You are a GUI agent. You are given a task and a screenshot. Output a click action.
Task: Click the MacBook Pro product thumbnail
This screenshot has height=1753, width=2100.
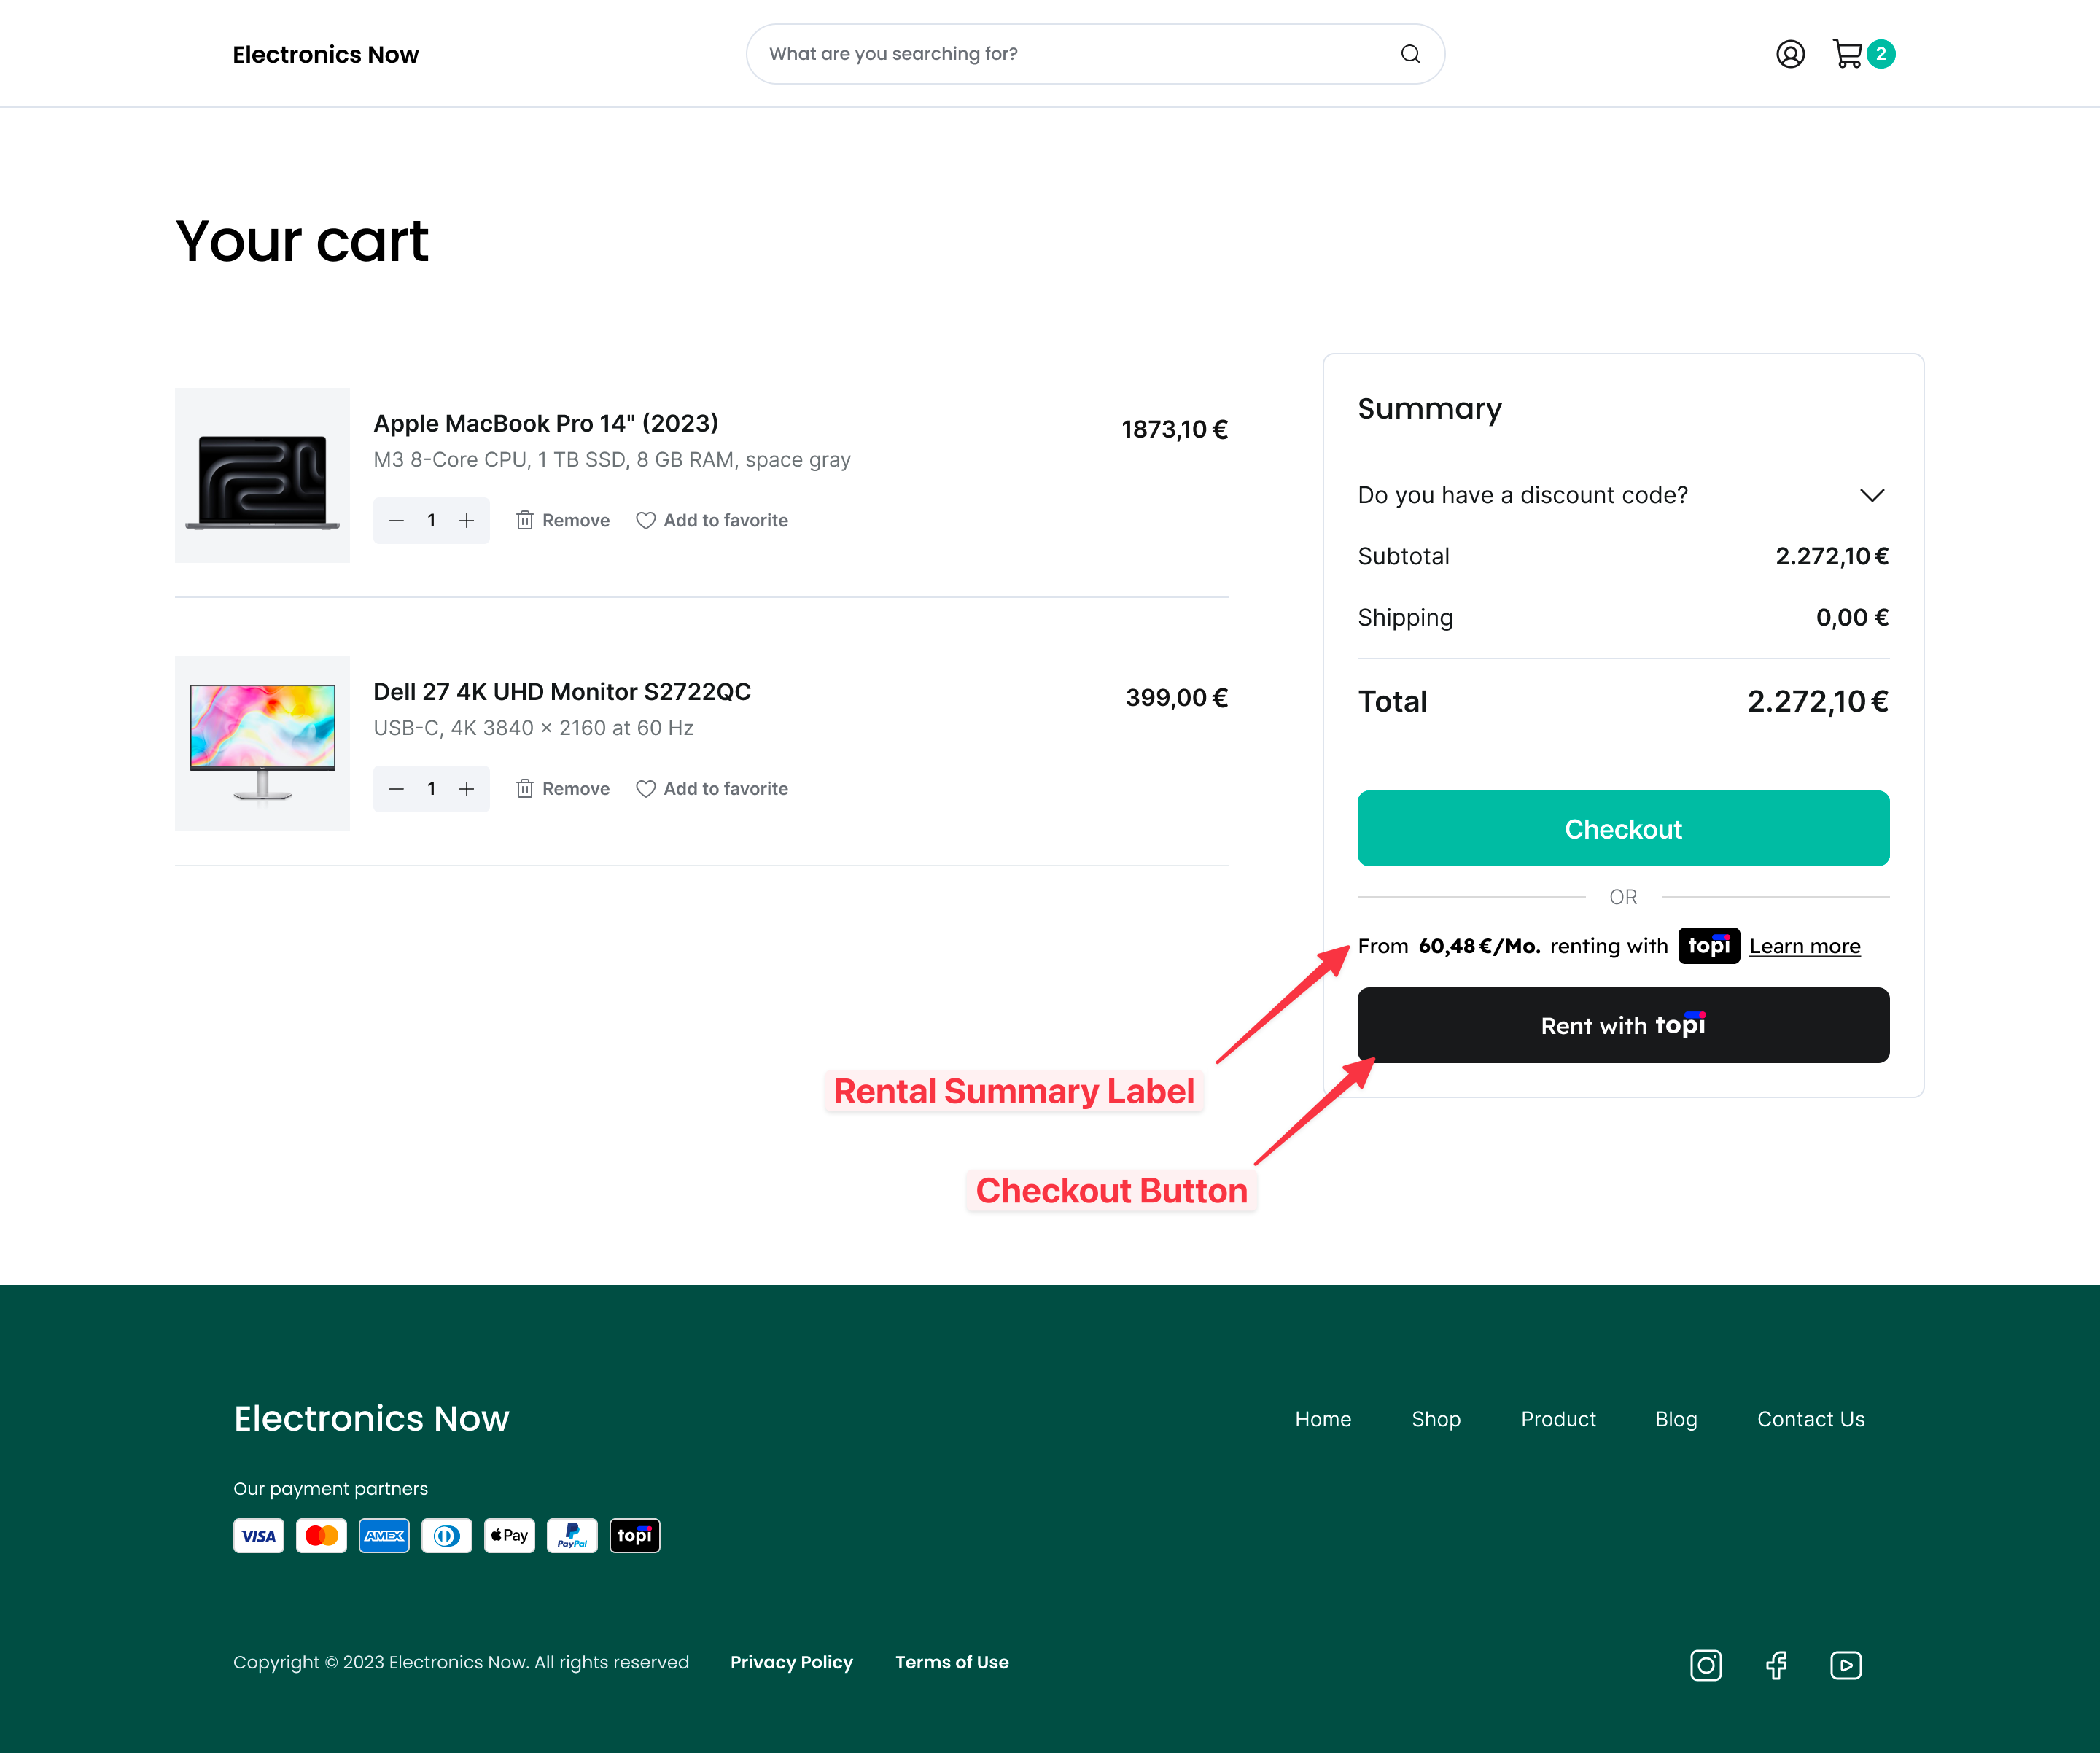pyautogui.click(x=262, y=476)
